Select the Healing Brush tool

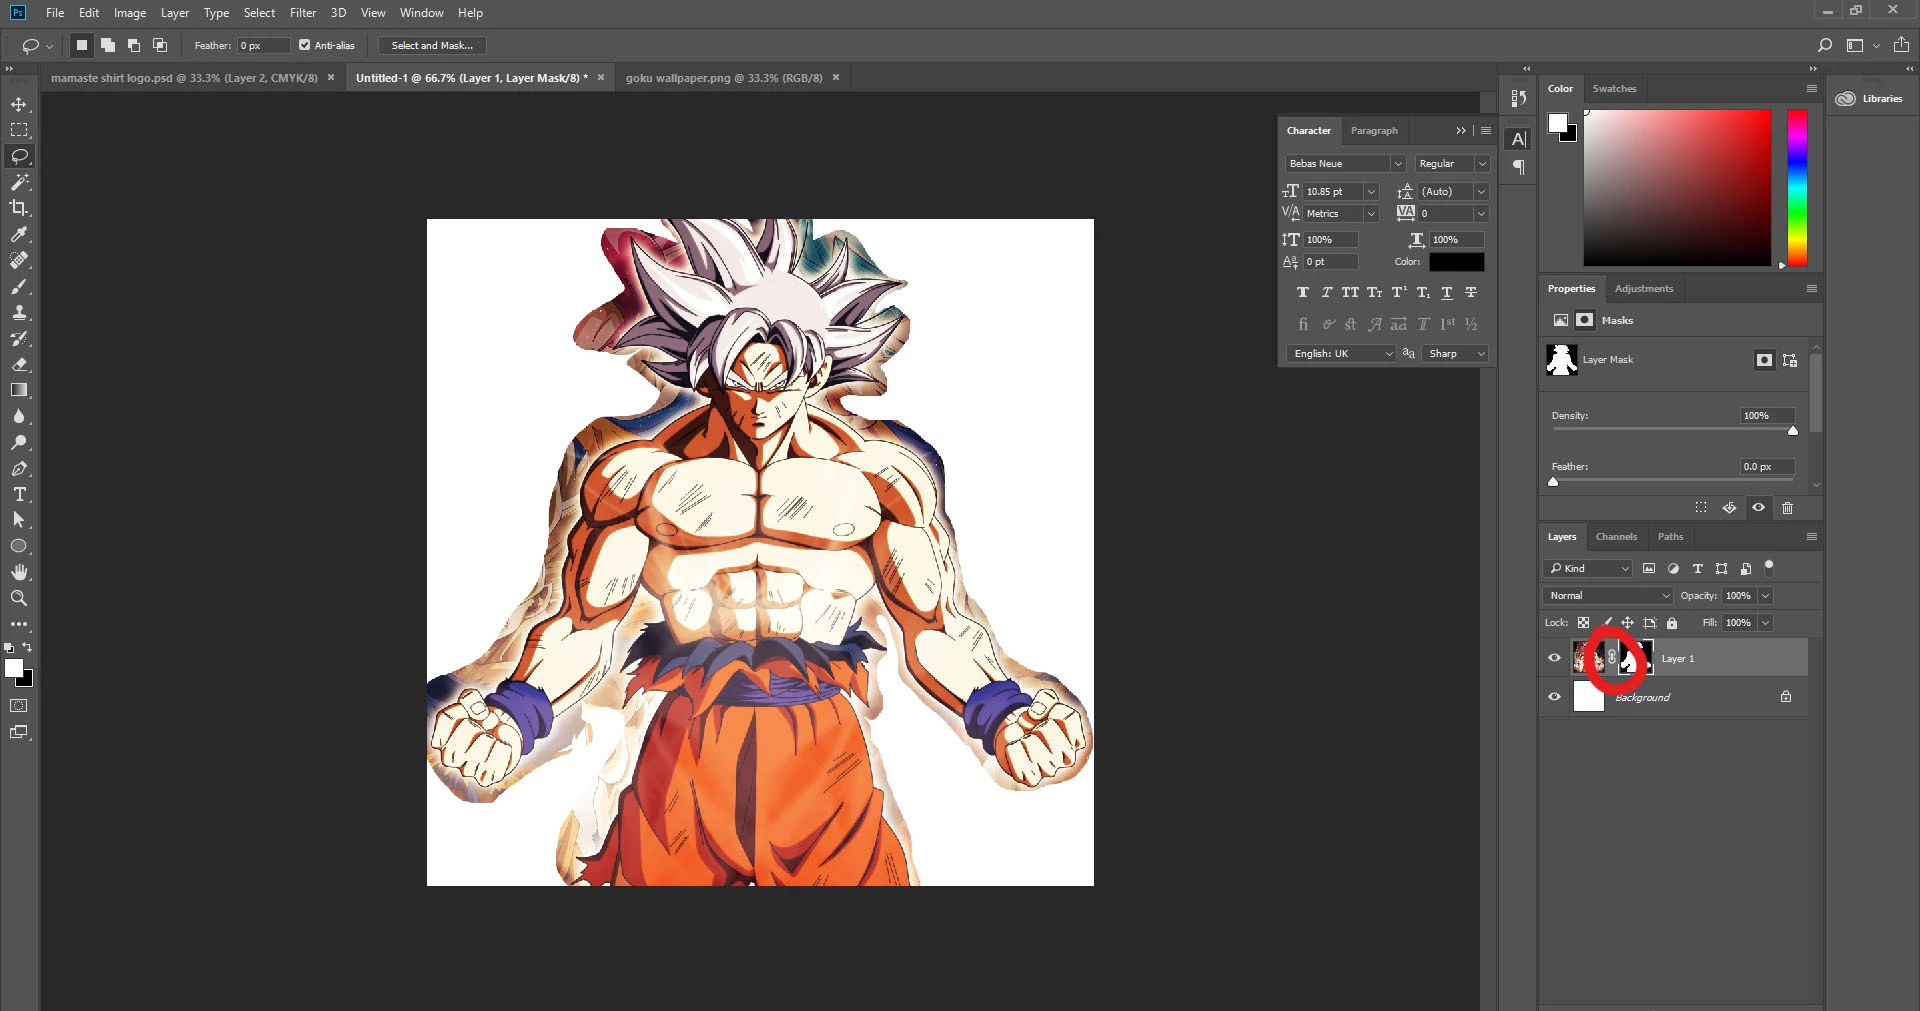coord(19,260)
